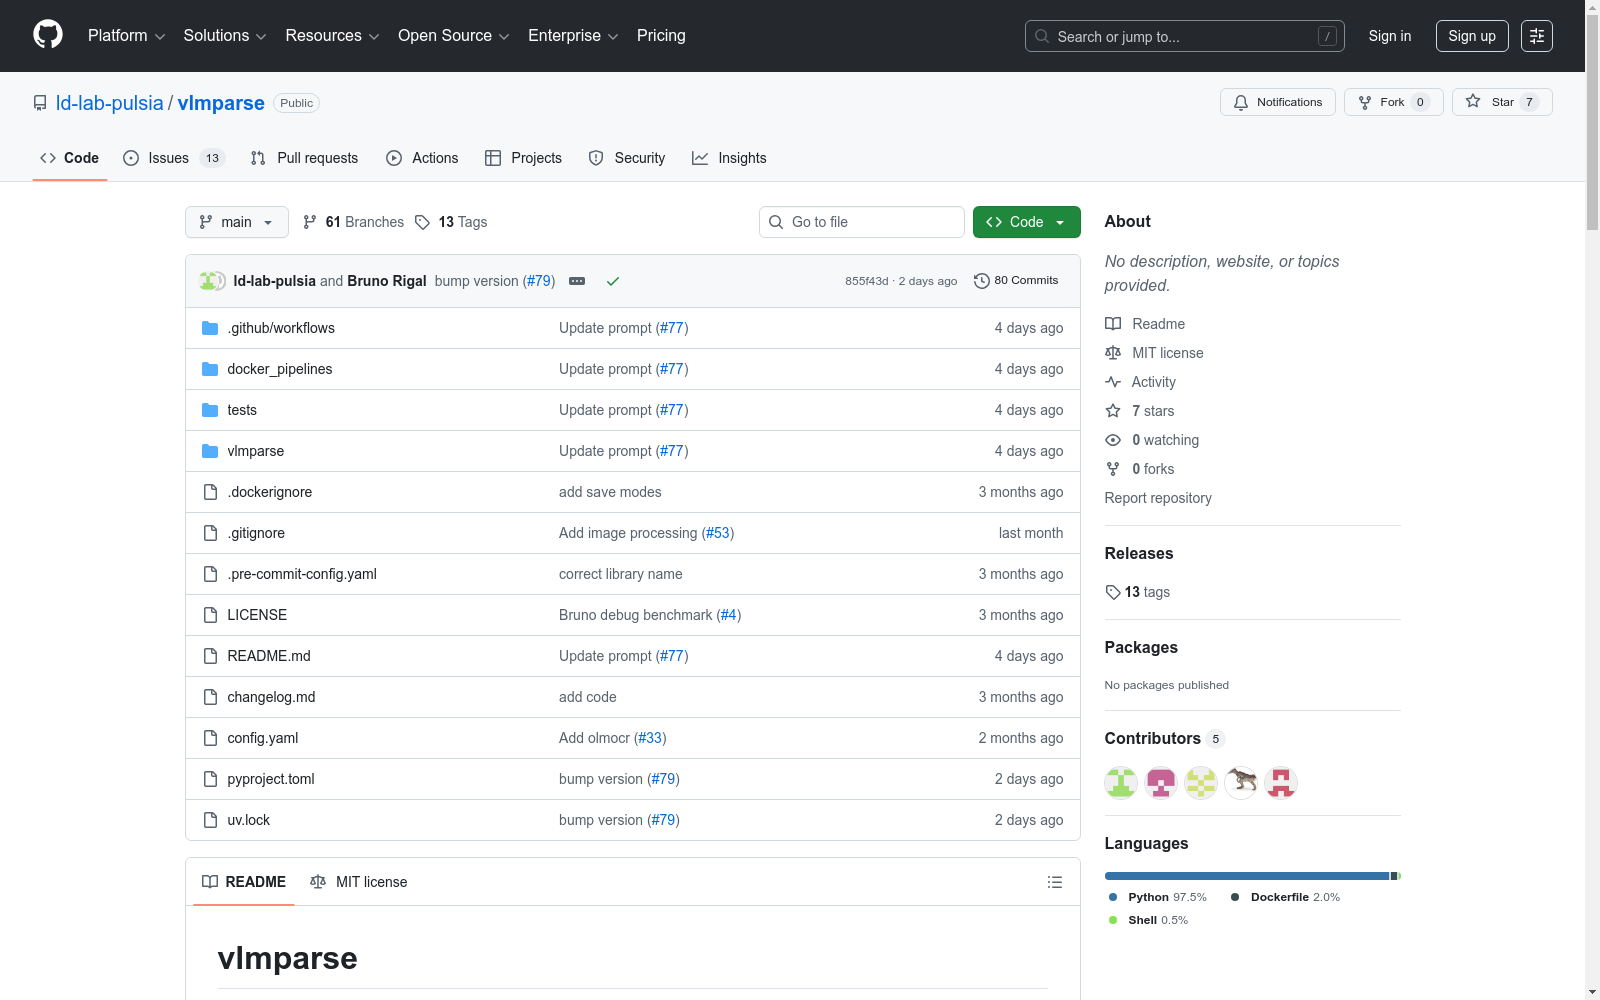Star this repository
This screenshot has height=1000, width=1600.
1501,102
